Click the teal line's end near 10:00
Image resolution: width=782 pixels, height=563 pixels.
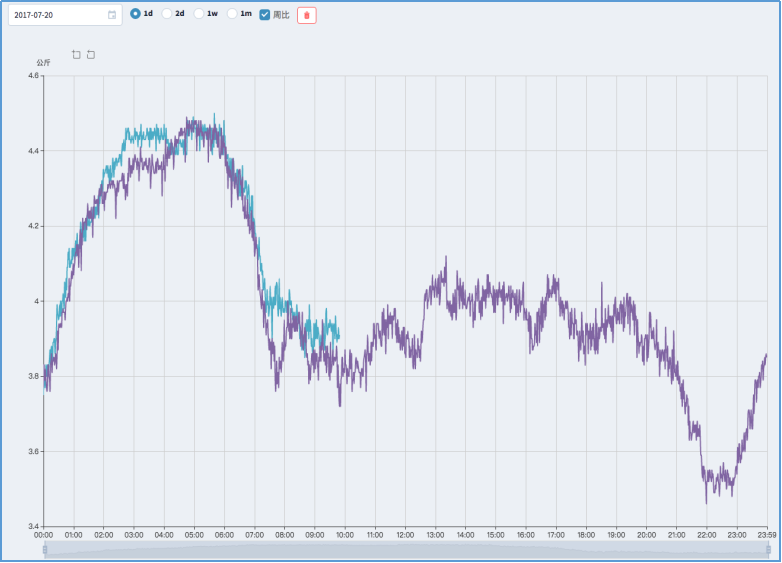339,335
